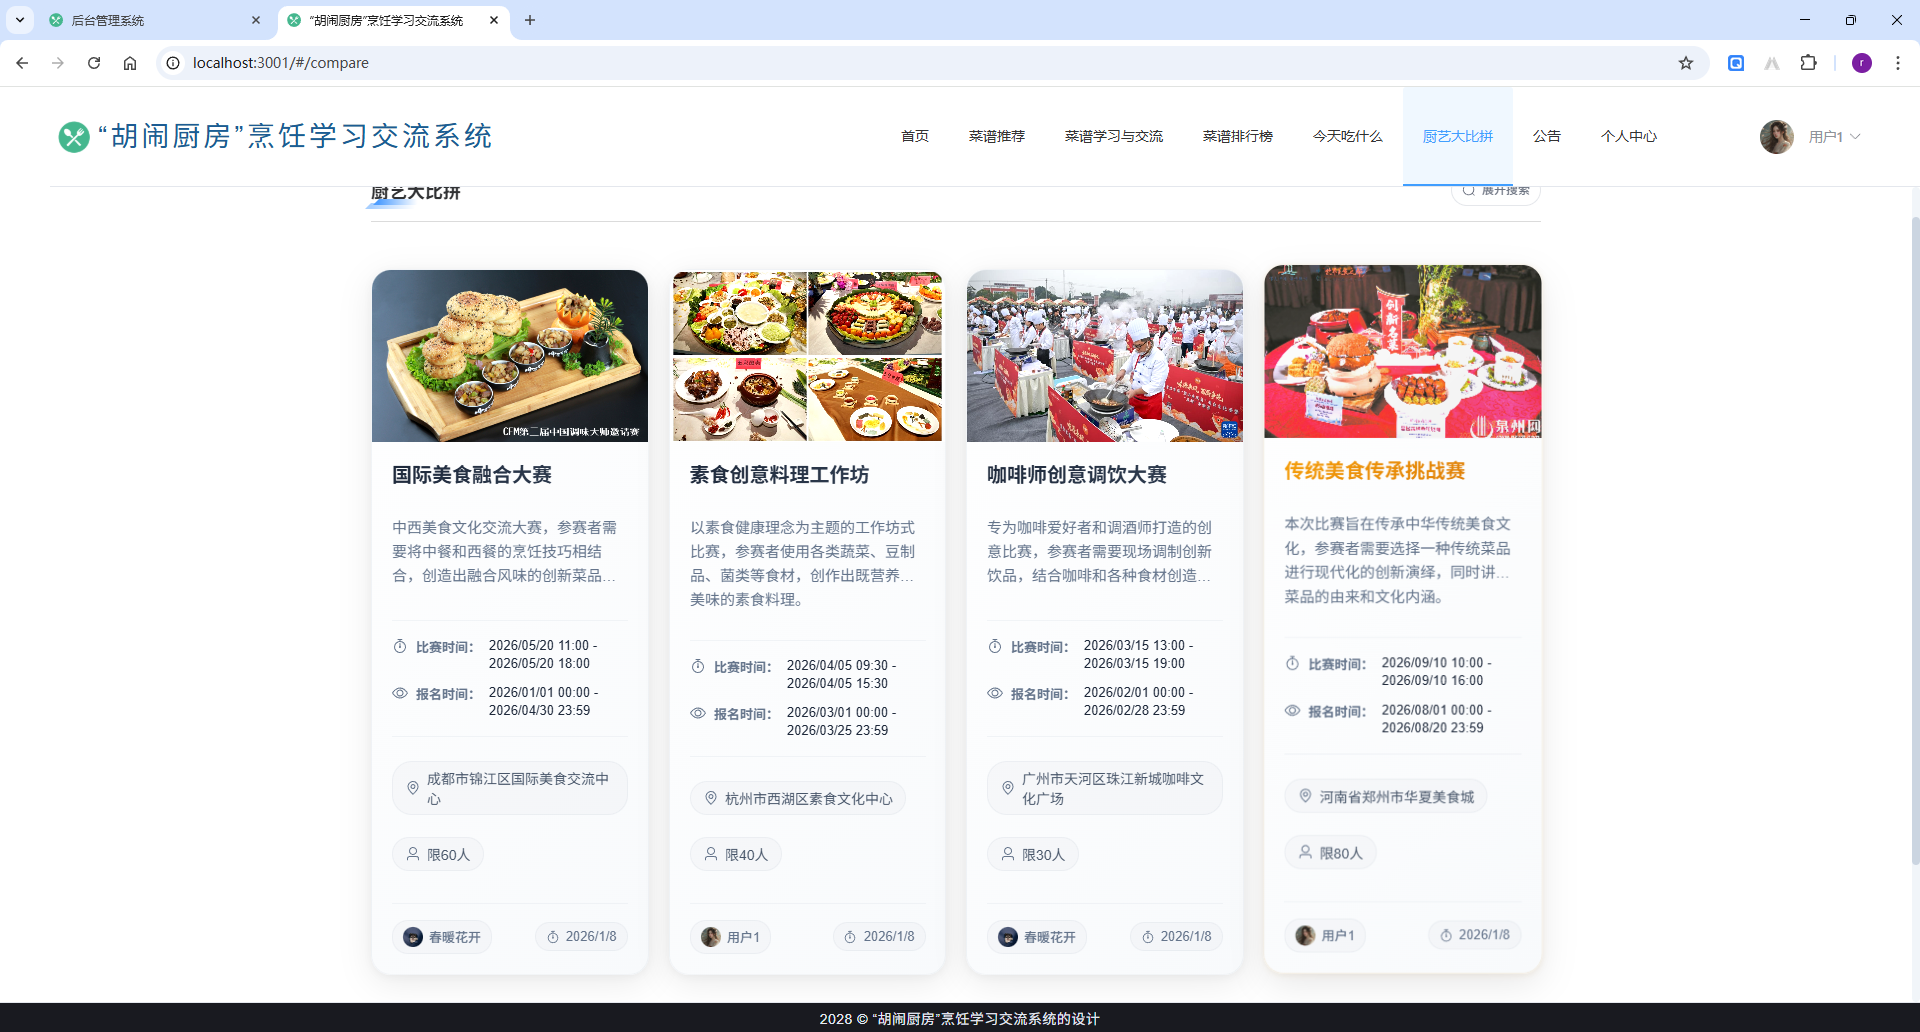The height and width of the screenshot is (1032, 1920).
Task: Click the clock icon beside 比赛时间 in 素食创意料理工作坊
Action: [x=698, y=667]
